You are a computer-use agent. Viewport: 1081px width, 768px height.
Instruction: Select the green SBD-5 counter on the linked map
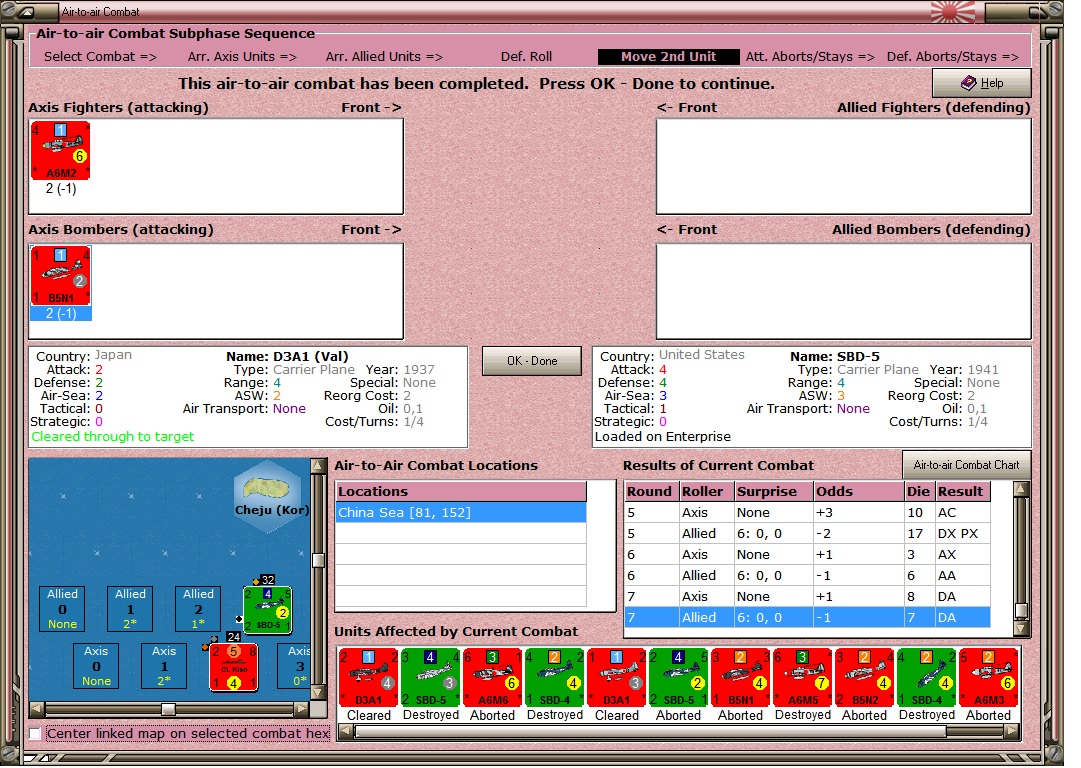pyautogui.click(x=268, y=609)
